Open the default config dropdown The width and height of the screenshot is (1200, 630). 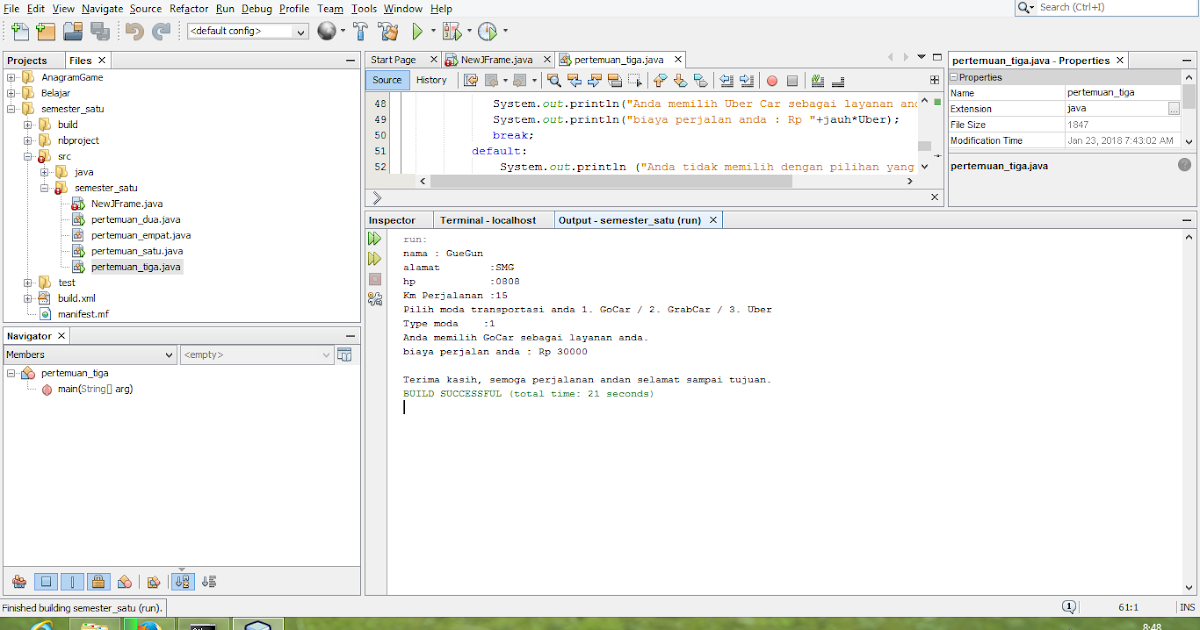302,31
